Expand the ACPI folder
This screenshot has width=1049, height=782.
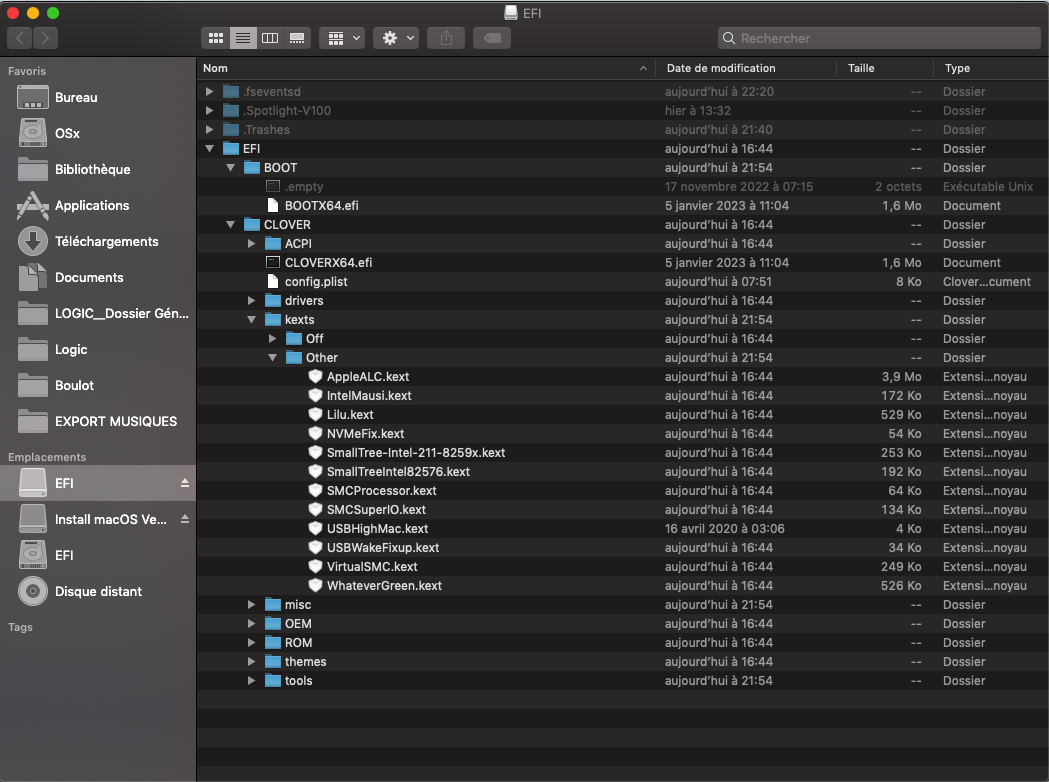252,243
